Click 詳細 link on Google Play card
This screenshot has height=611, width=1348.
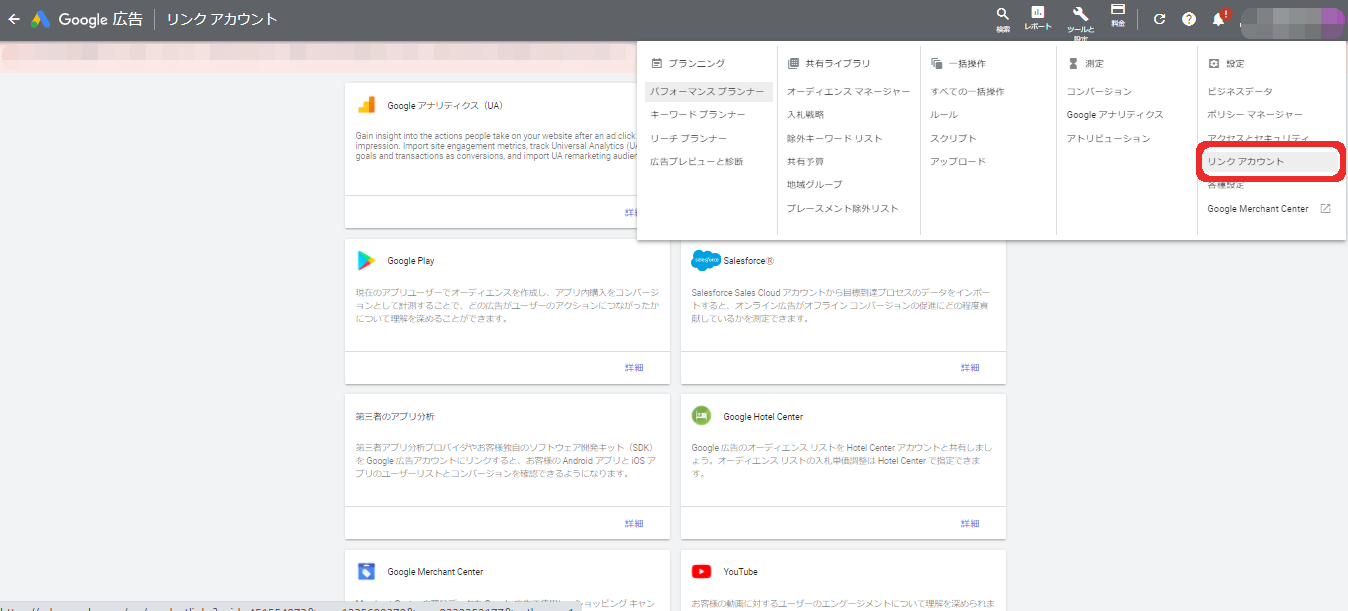point(634,367)
